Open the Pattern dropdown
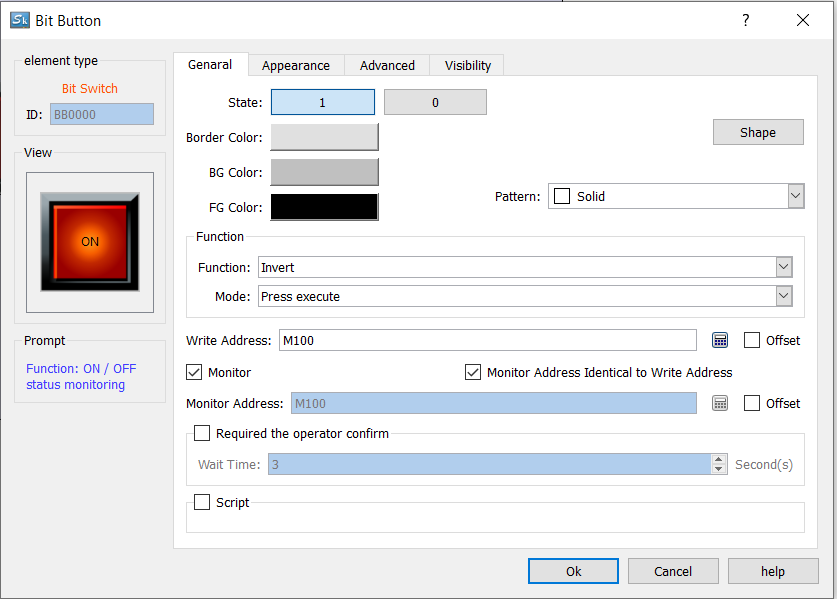 click(795, 196)
